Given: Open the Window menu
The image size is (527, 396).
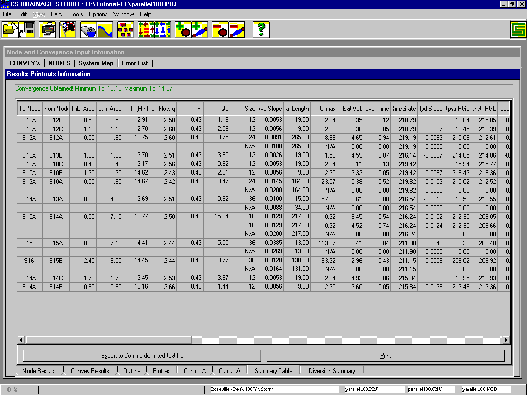Looking at the screenshot, I should tap(123, 14).
